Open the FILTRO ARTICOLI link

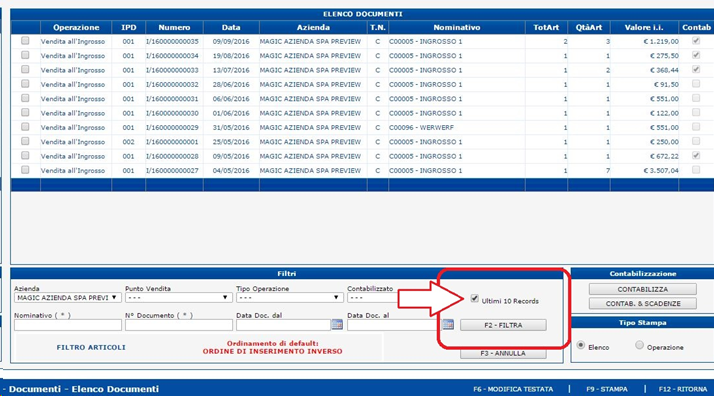[x=91, y=347]
